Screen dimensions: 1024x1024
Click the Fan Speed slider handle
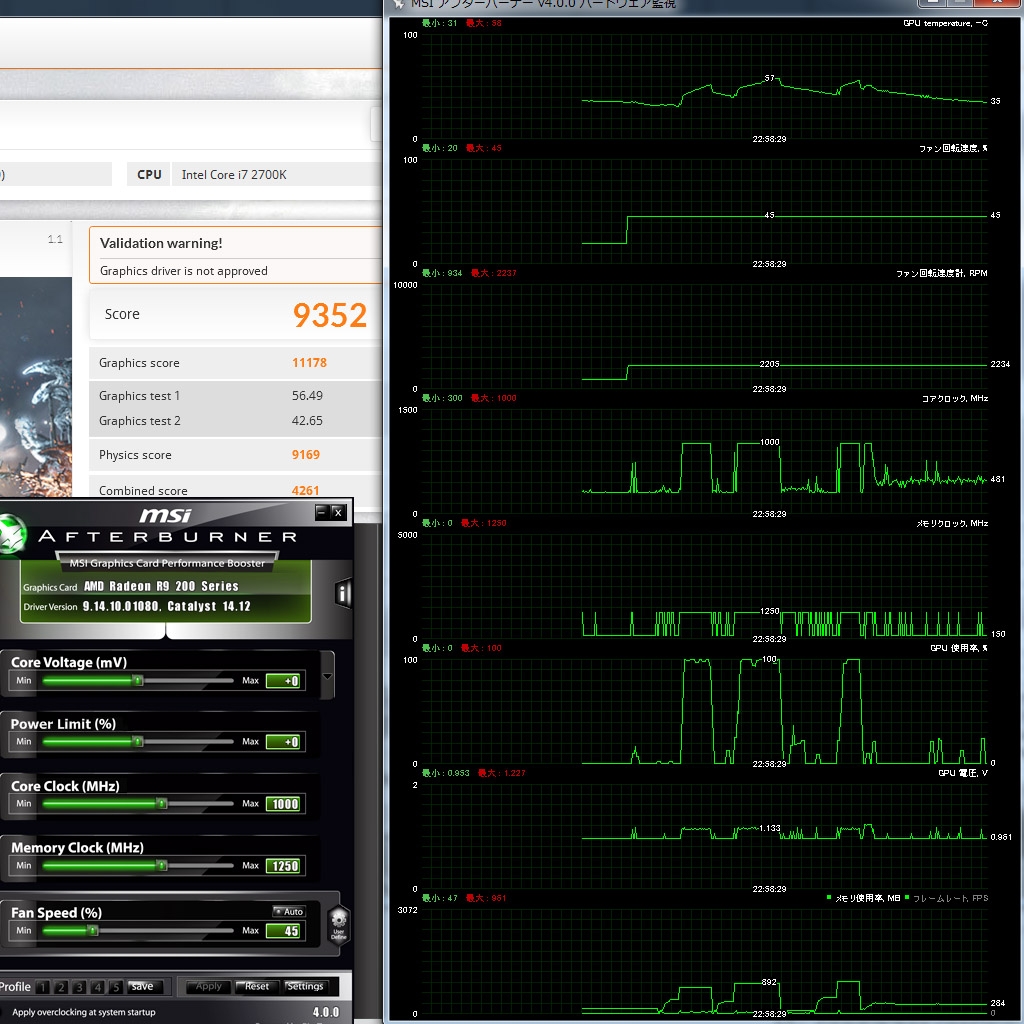click(x=93, y=930)
